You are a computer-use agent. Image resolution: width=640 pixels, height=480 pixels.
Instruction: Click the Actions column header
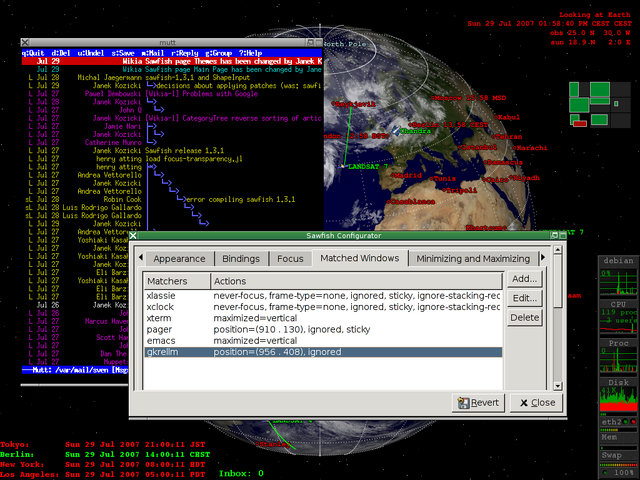356,281
